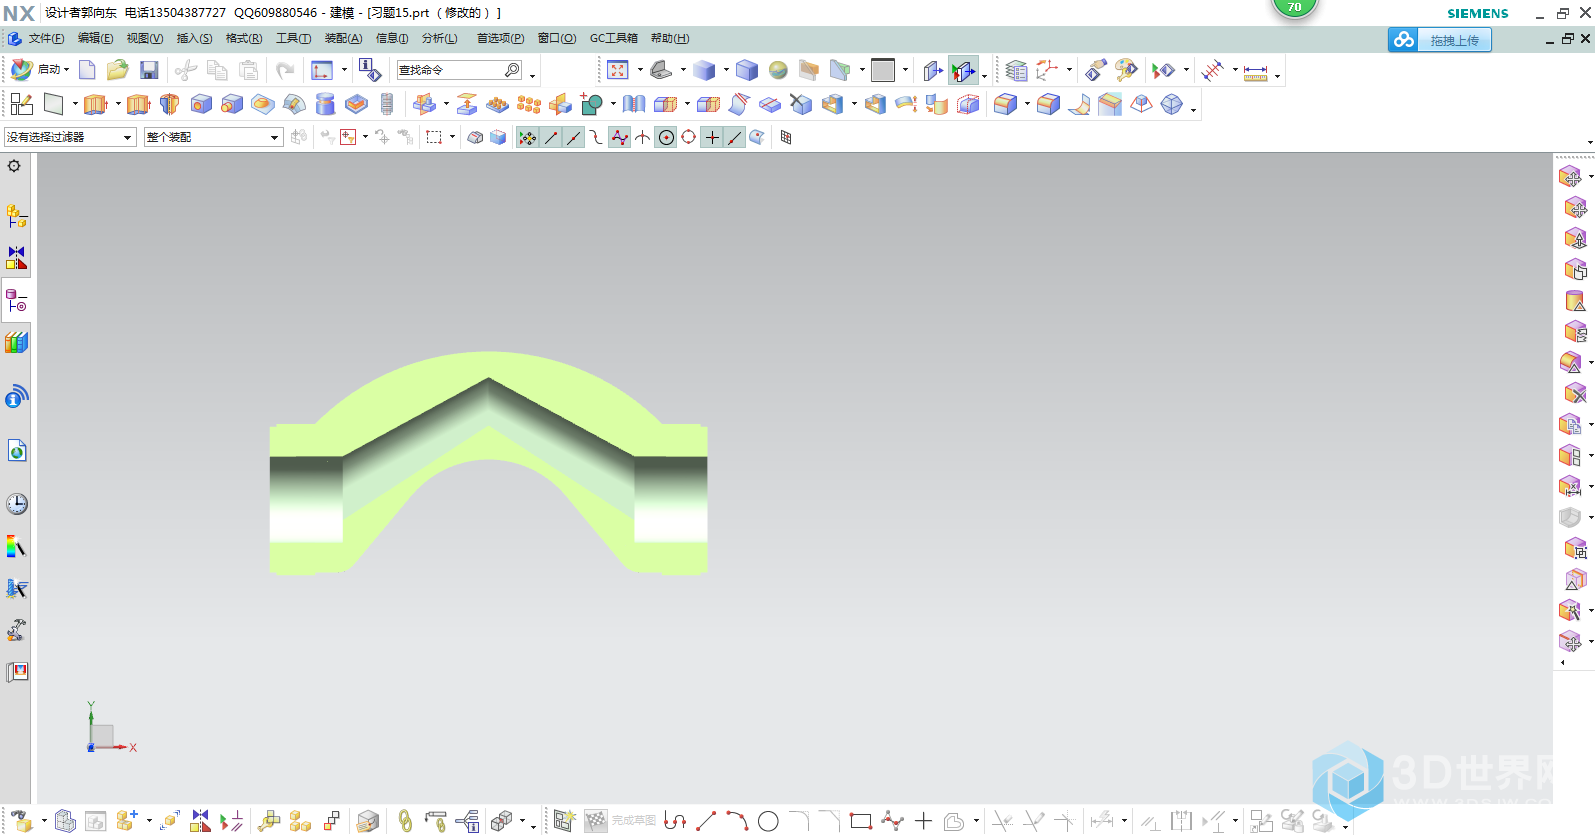Open the Roles panel icon
The width and height of the screenshot is (1595, 835).
click(16, 672)
